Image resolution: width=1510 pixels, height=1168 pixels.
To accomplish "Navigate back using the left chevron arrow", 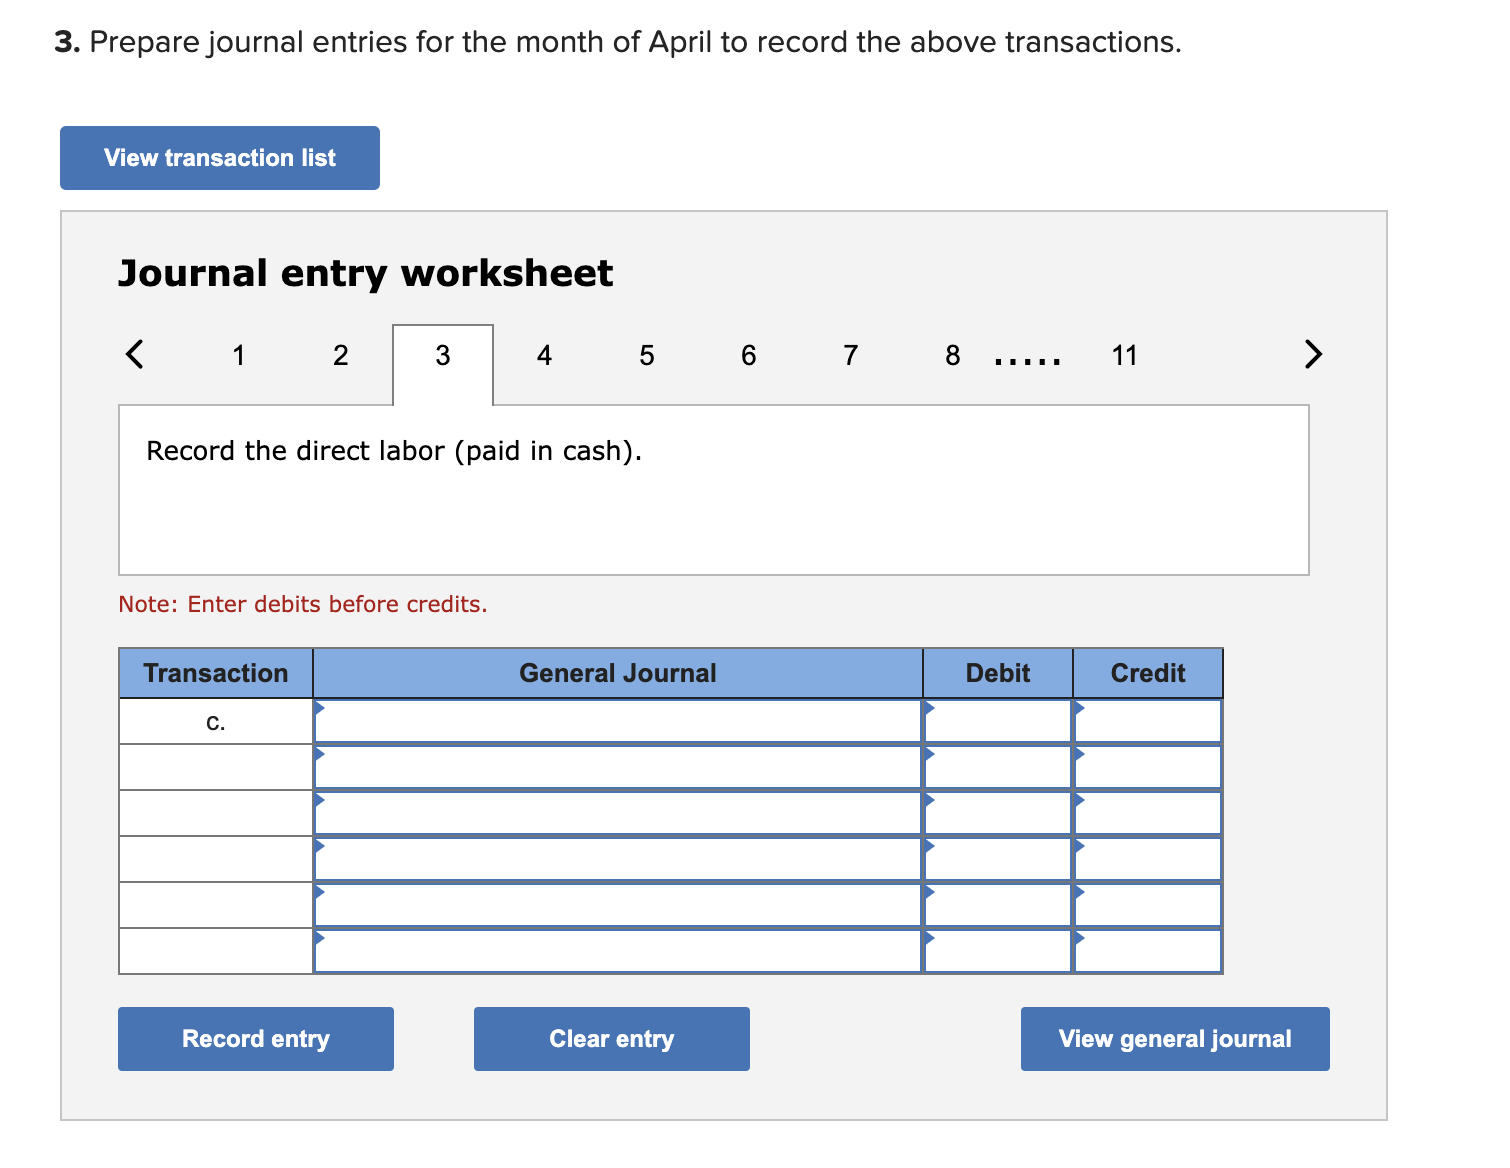I will [x=135, y=355].
